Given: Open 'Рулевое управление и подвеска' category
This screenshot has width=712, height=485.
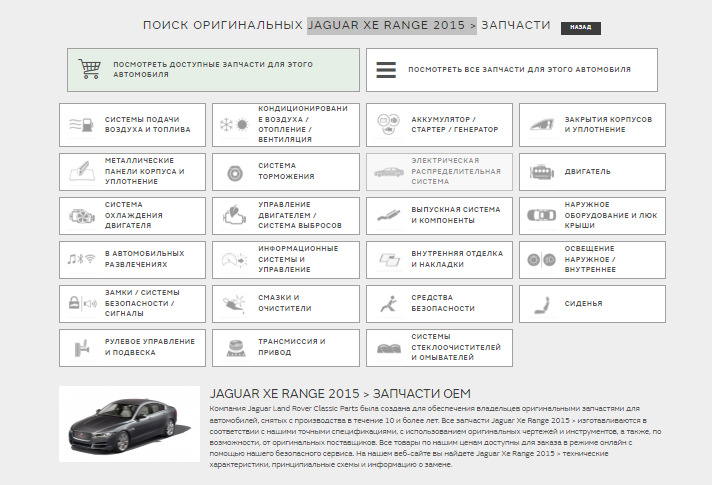Looking at the screenshot, I should click(x=132, y=348).
